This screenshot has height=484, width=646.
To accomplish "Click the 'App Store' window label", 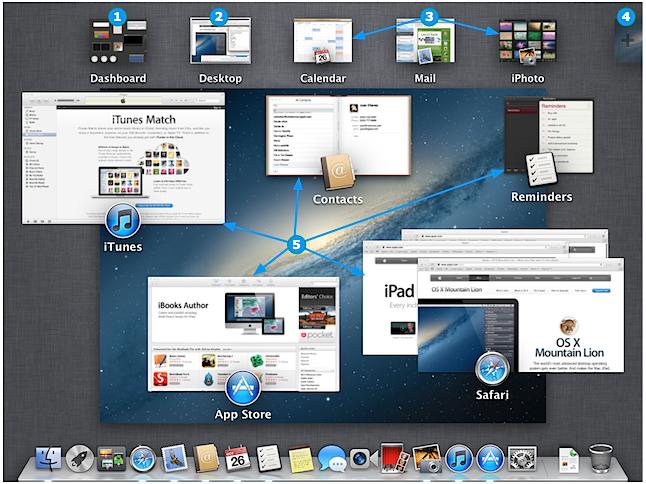I will pos(243,414).
